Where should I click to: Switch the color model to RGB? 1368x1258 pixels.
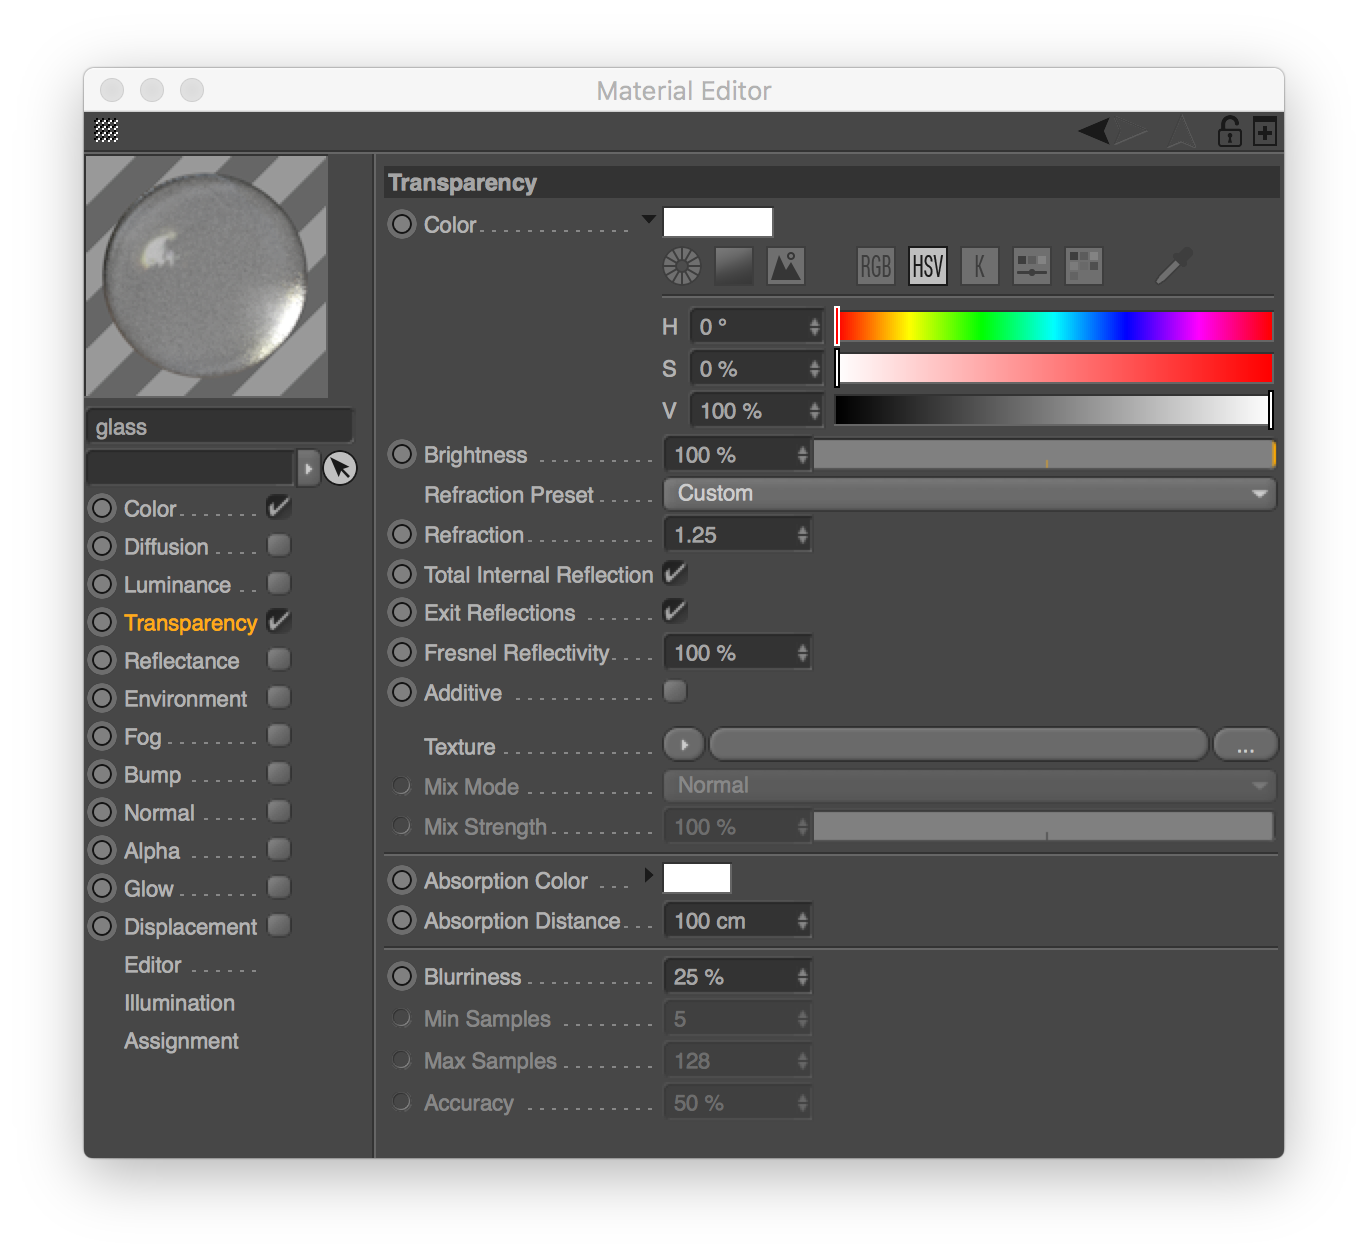[x=875, y=266]
